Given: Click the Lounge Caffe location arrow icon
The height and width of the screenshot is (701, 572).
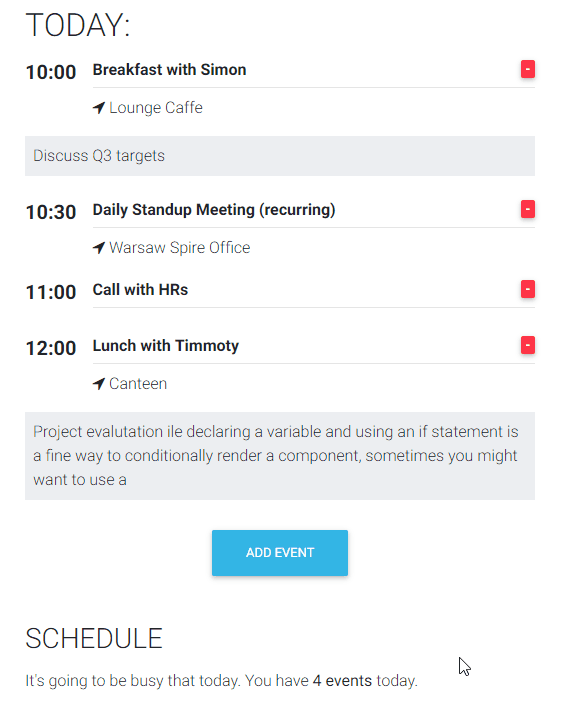Looking at the screenshot, I should (x=99, y=108).
